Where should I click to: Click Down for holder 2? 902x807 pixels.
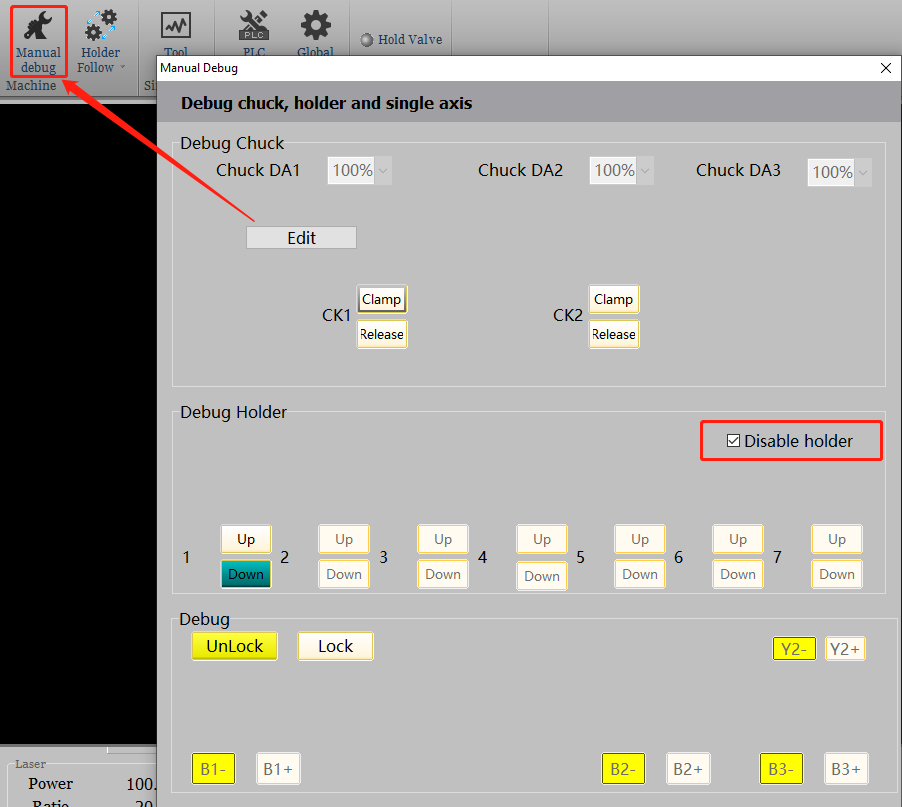click(x=344, y=574)
